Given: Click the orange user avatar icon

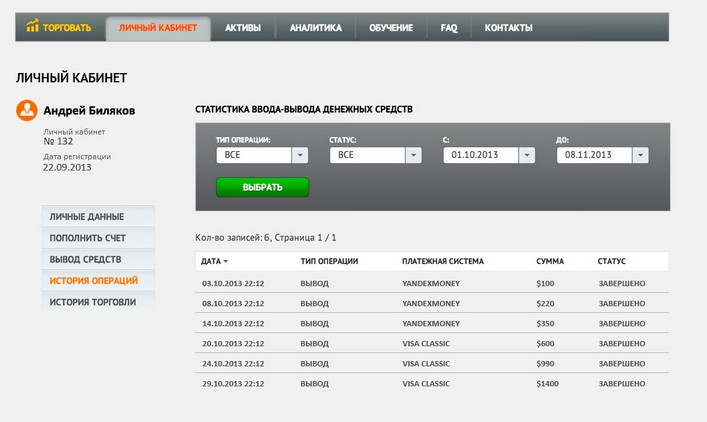Looking at the screenshot, I should (27, 110).
